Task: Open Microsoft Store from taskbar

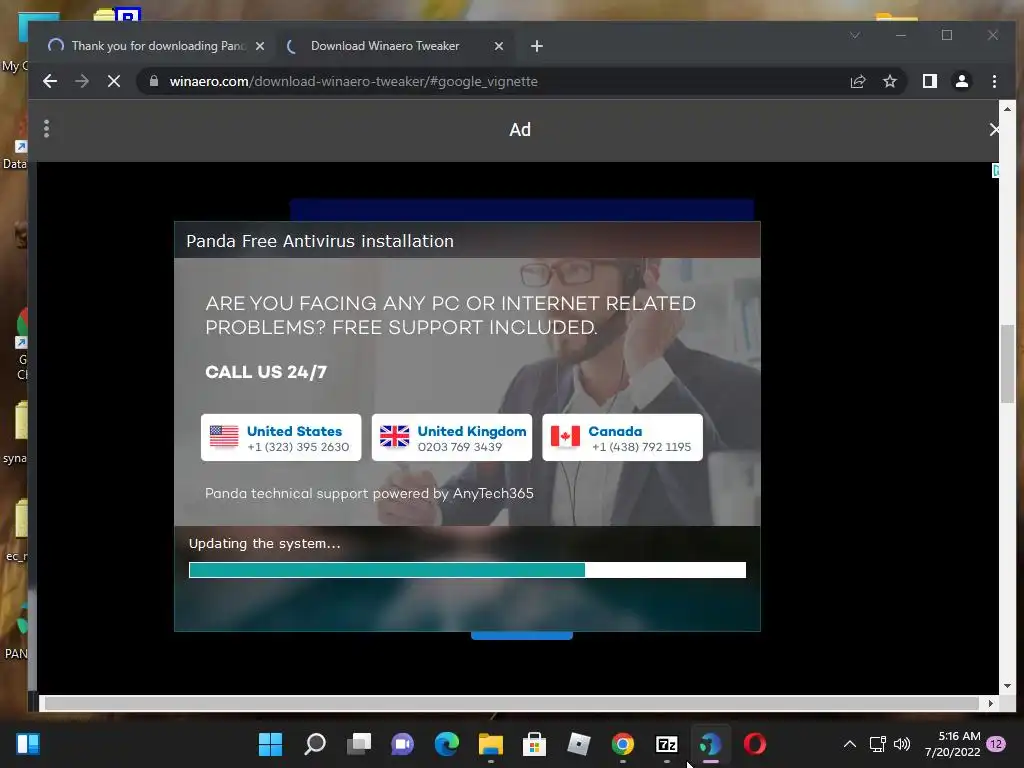Action: coord(534,744)
